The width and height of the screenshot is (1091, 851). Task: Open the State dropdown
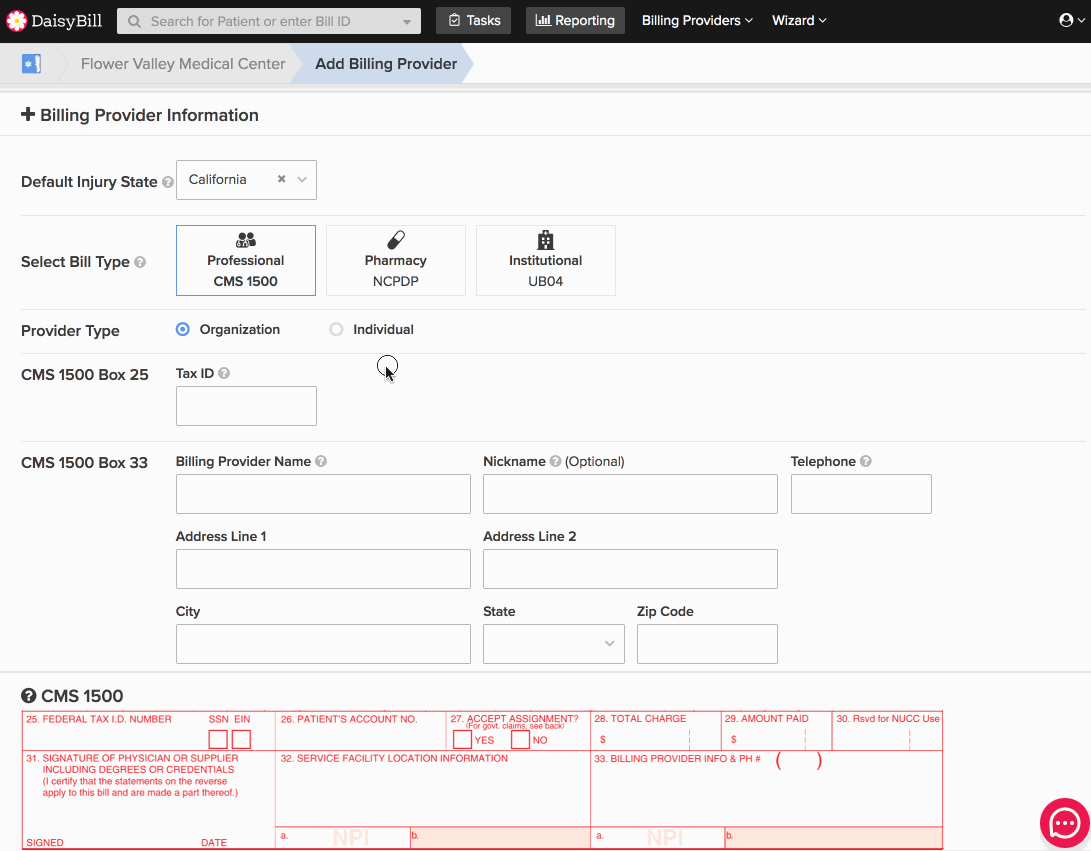tap(554, 644)
